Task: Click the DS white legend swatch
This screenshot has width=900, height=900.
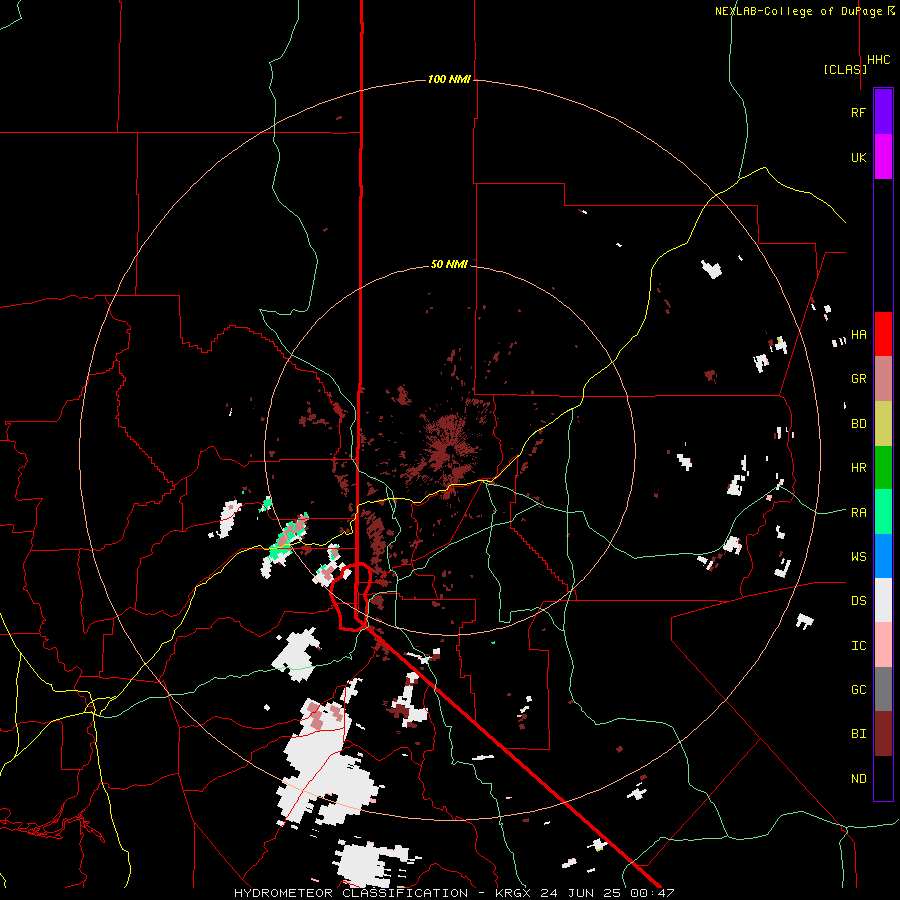Action: click(x=883, y=600)
